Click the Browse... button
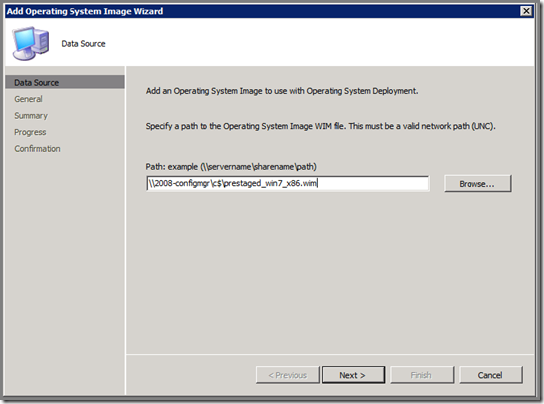The width and height of the screenshot is (544, 404). point(477,183)
